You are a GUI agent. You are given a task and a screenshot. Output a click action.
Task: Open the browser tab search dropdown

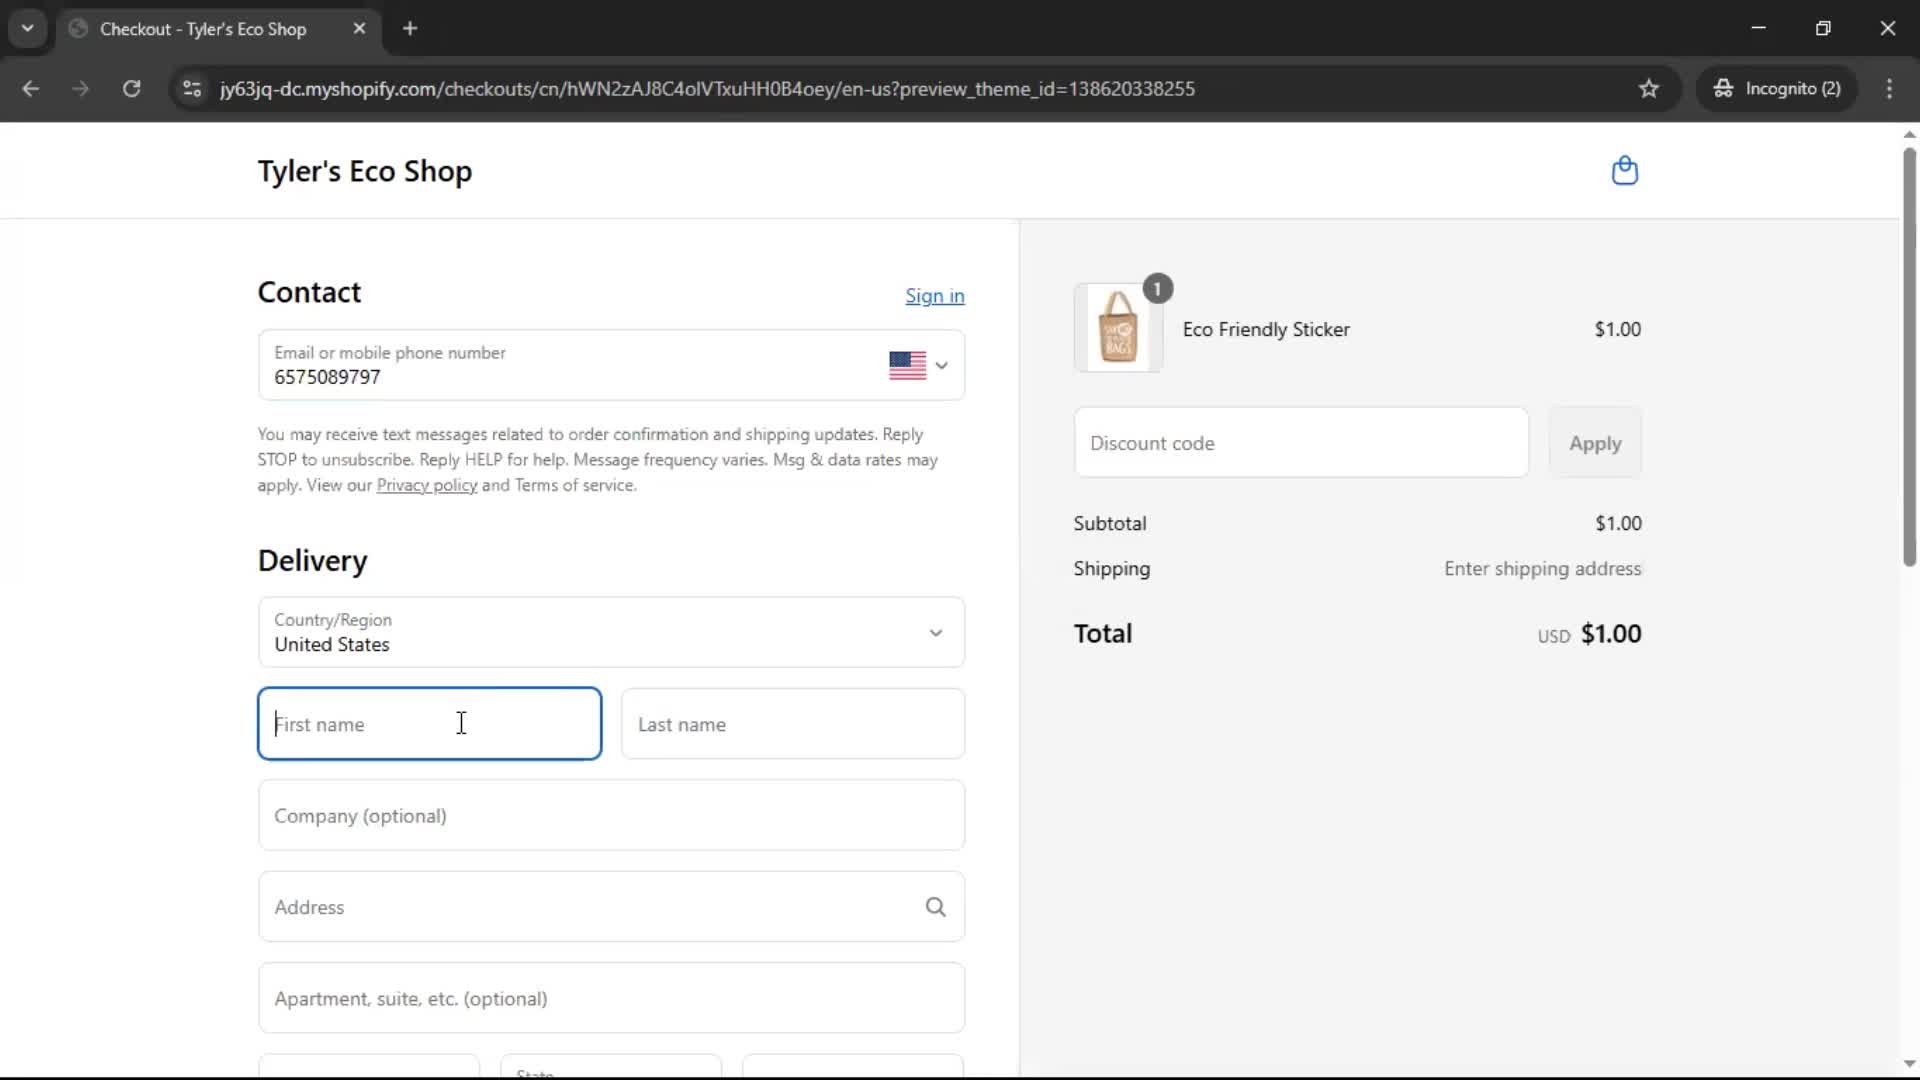point(28,28)
